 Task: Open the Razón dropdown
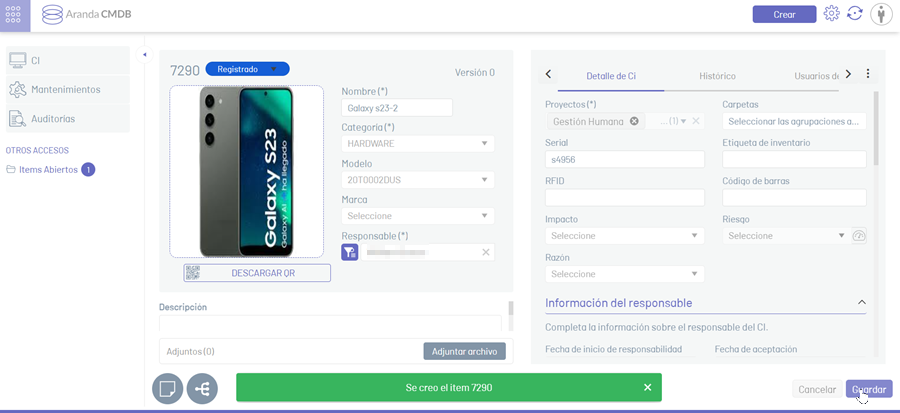pos(624,274)
